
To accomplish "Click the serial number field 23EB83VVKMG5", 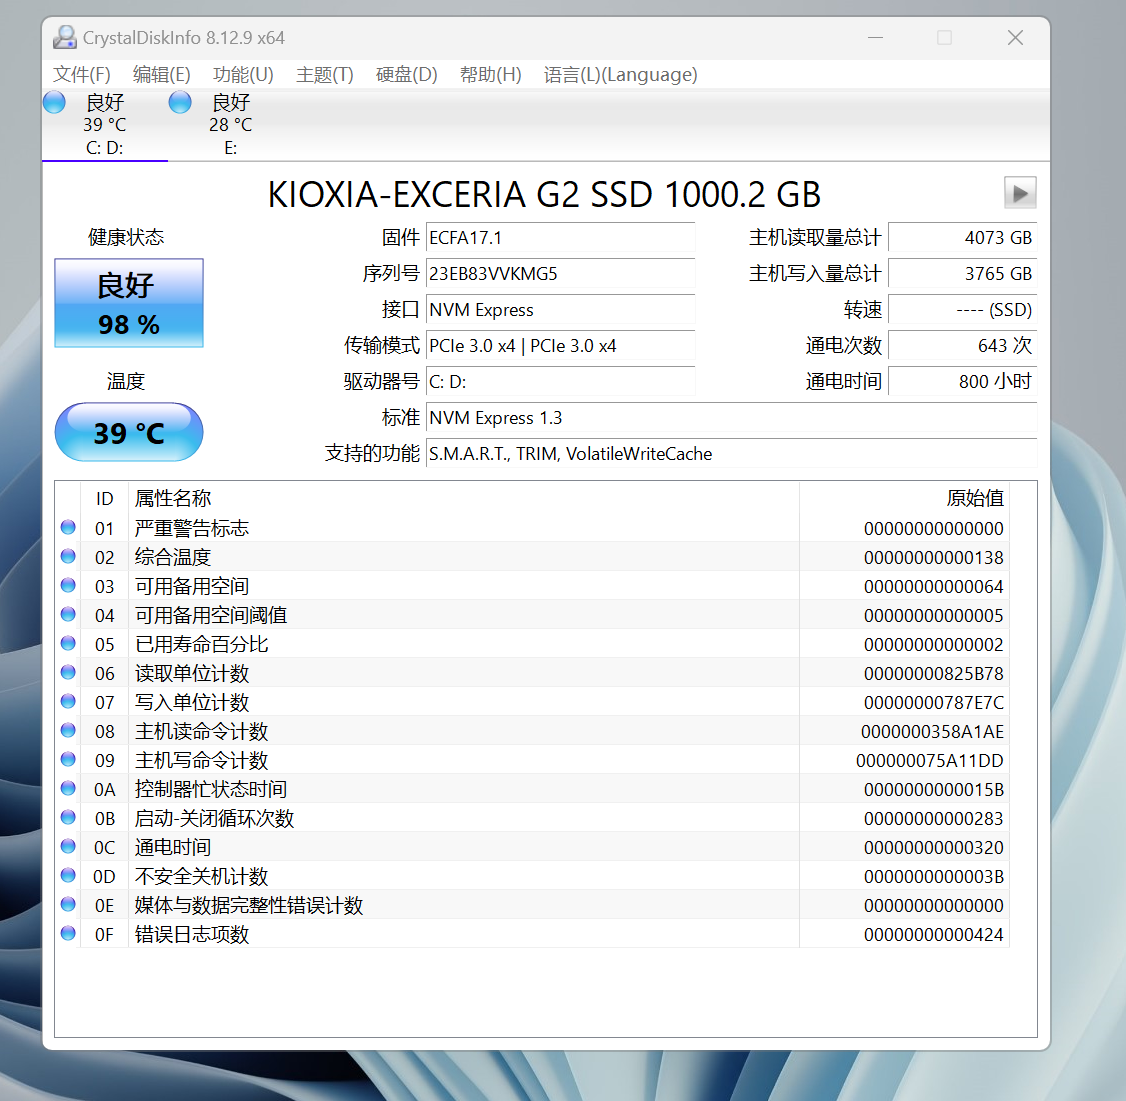I will [560, 274].
